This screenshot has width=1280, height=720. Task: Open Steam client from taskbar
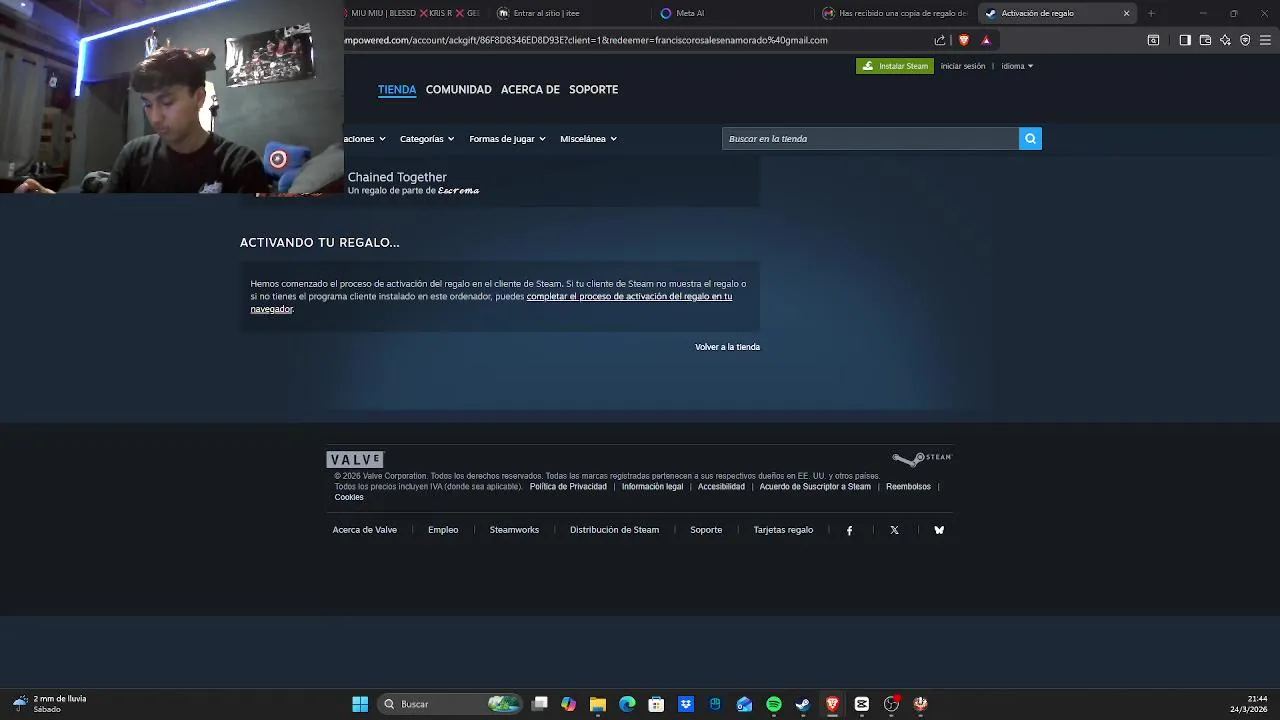(803, 704)
